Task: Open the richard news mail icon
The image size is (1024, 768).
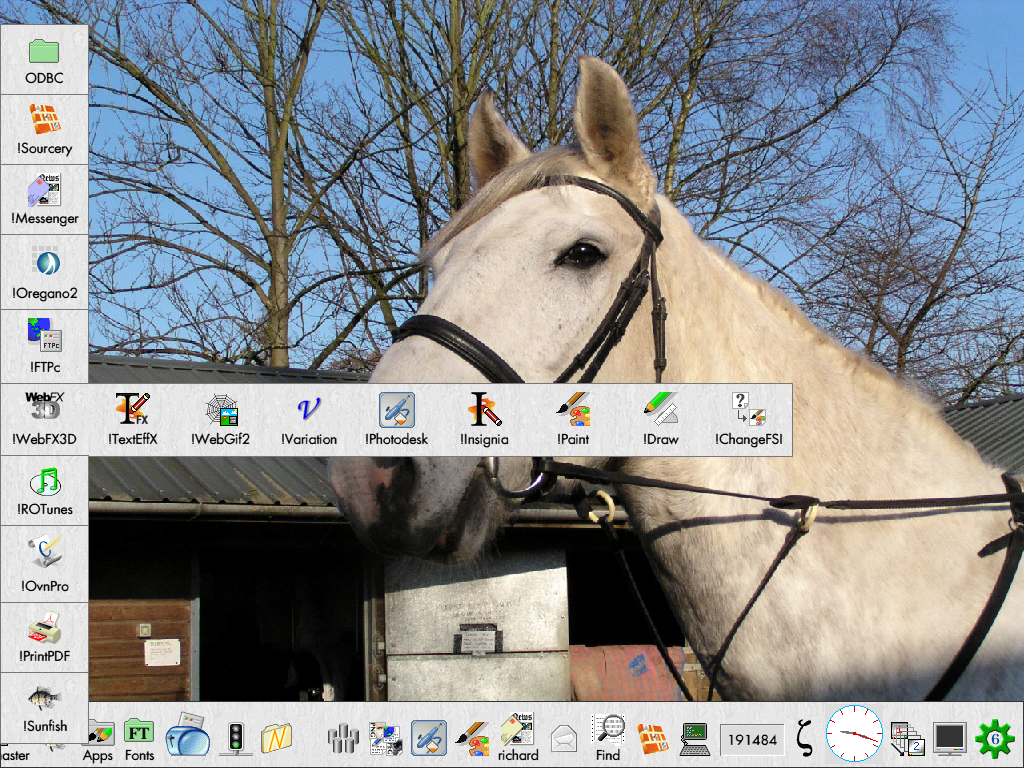Action: coord(518,738)
